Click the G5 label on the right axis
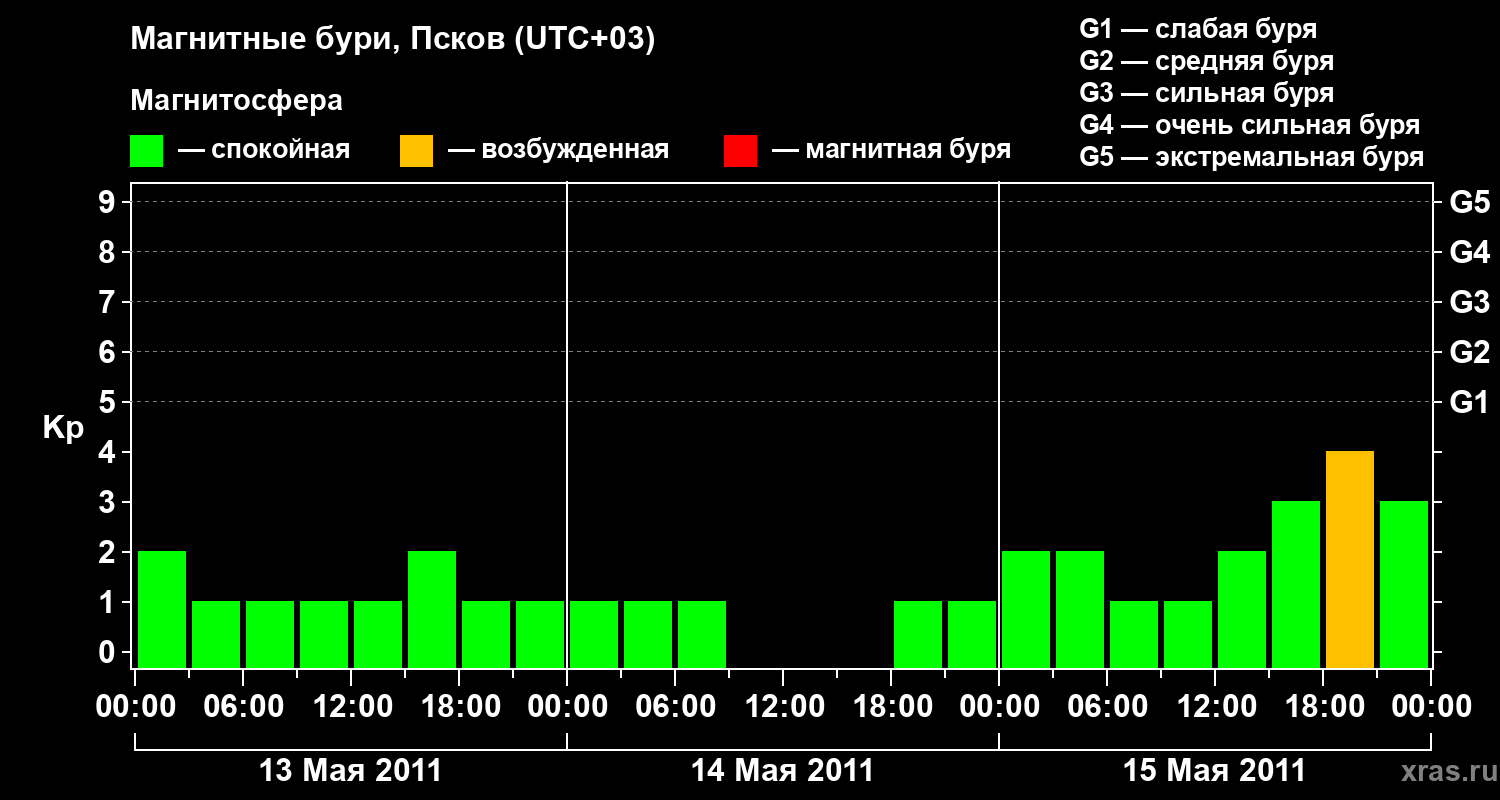The width and height of the screenshot is (1500, 800). pyautogui.click(x=1470, y=202)
